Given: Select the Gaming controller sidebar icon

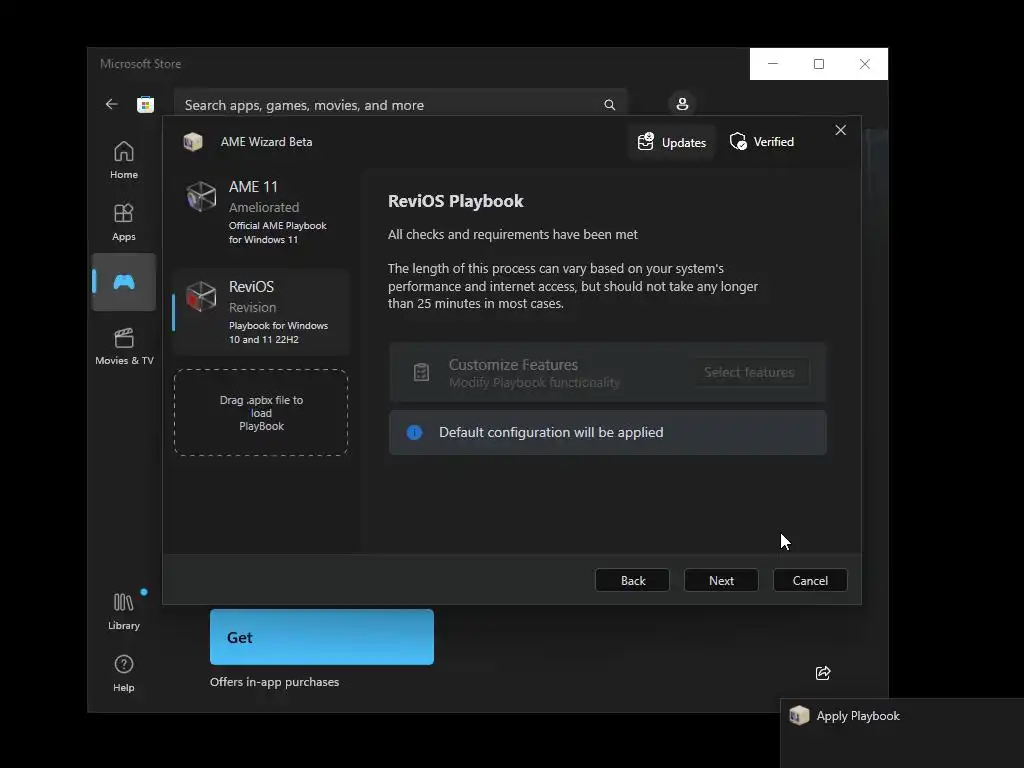Looking at the screenshot, I should [x=123, y=282].
